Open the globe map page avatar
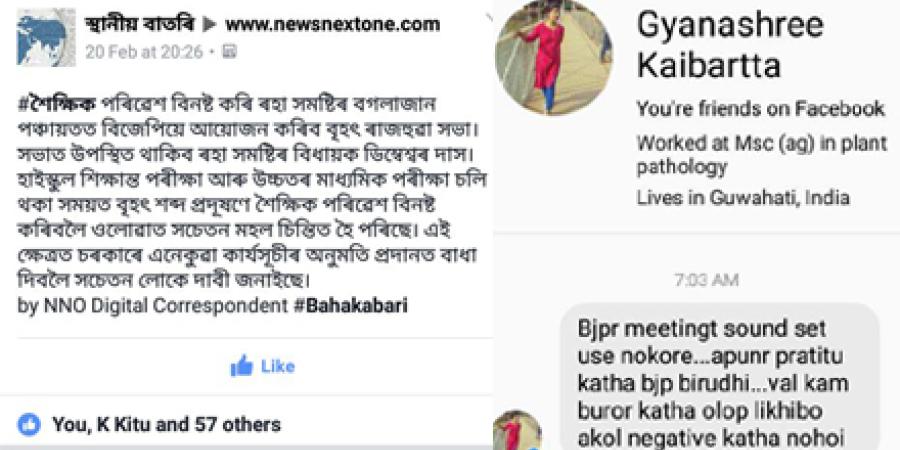This screenshot has width=900, height=450. (46, 37)
